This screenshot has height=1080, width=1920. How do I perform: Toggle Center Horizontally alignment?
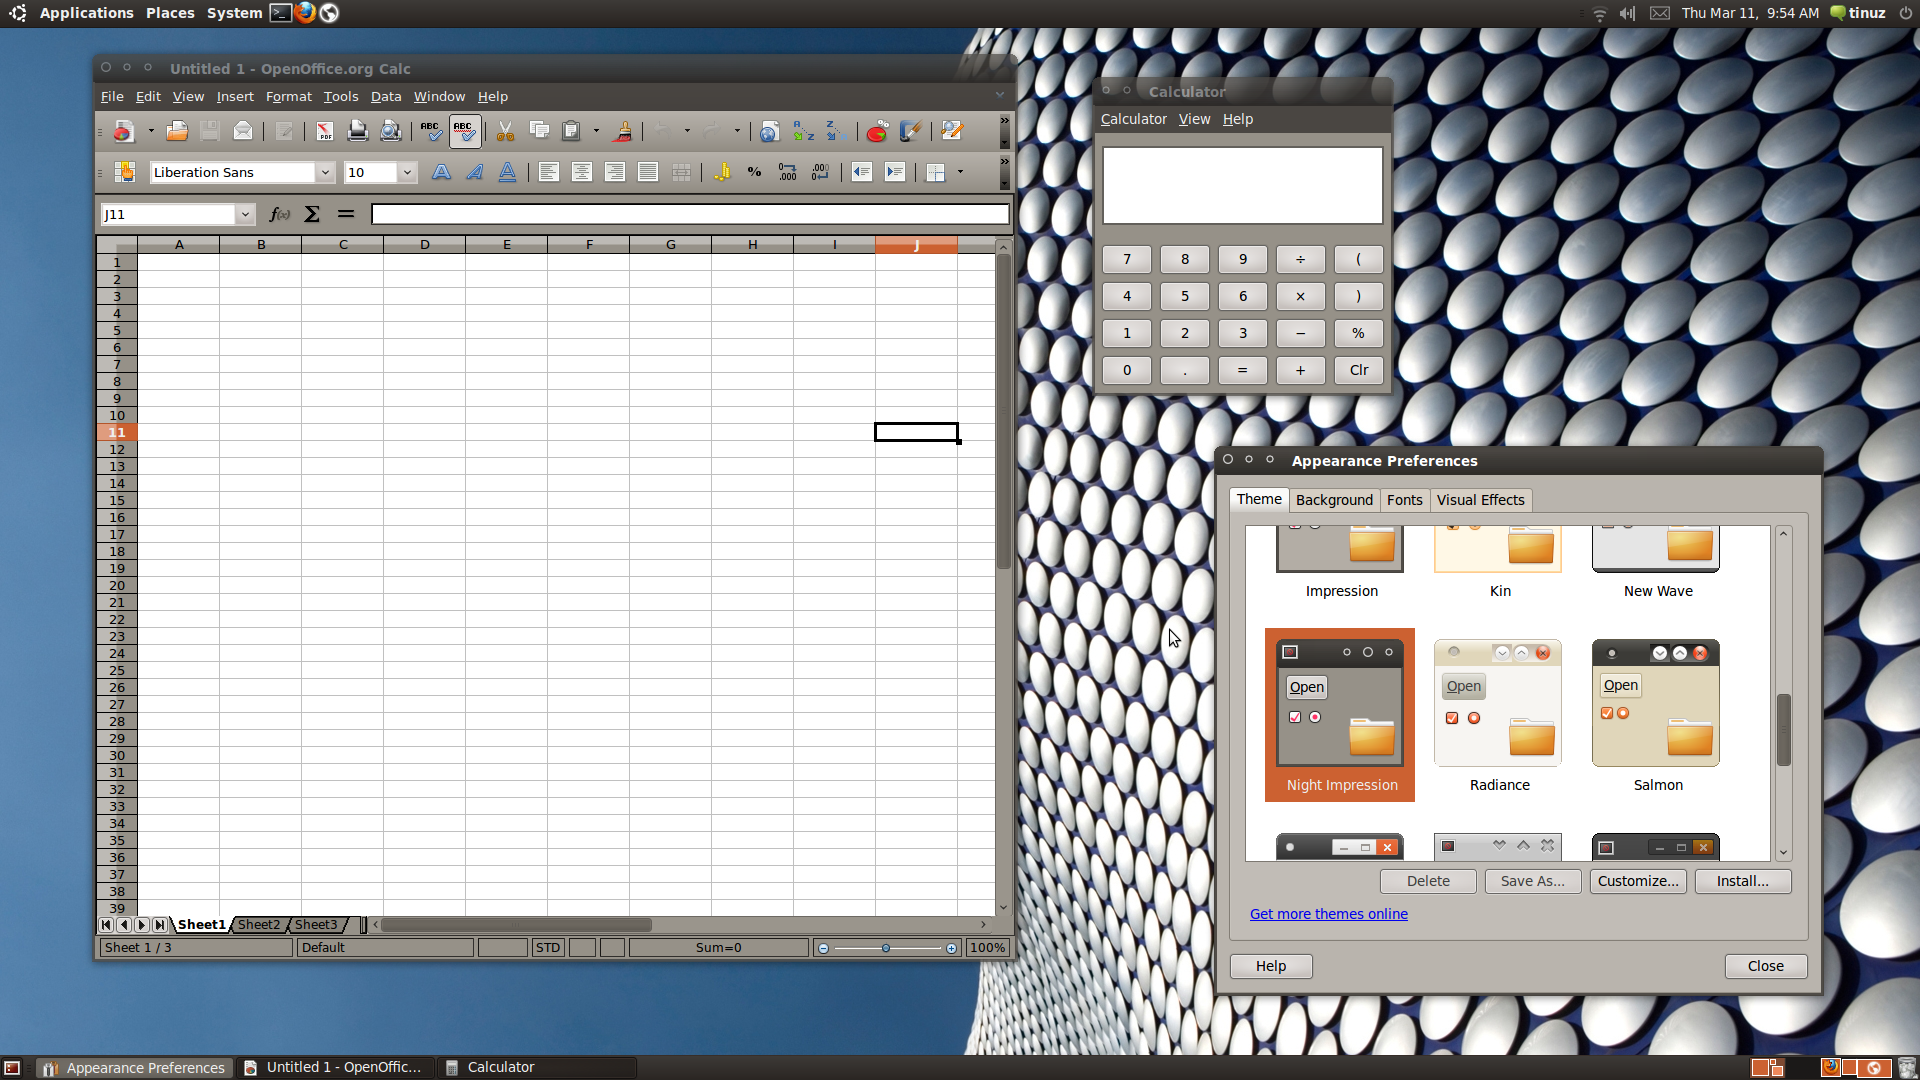tap(581, 172)
